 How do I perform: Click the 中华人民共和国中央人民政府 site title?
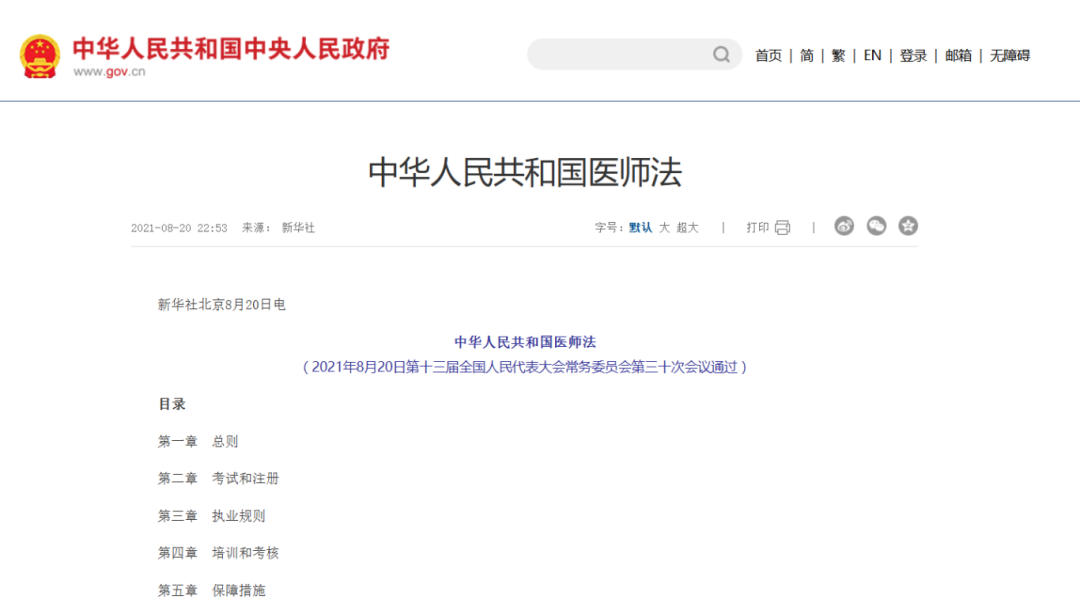coord(231,48)
